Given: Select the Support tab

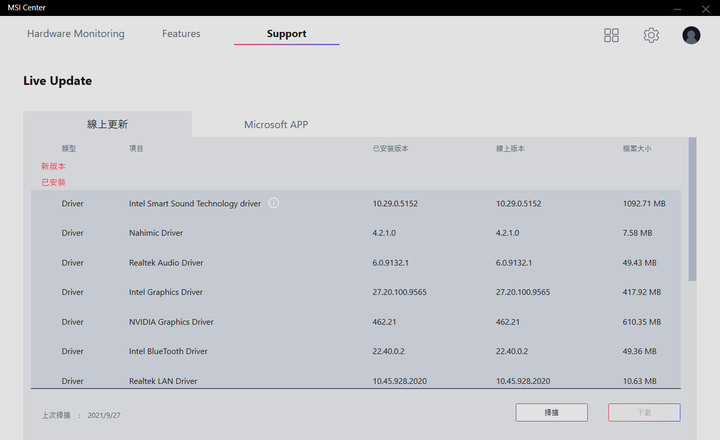Looking at the screenshot, I should point(287,34).
